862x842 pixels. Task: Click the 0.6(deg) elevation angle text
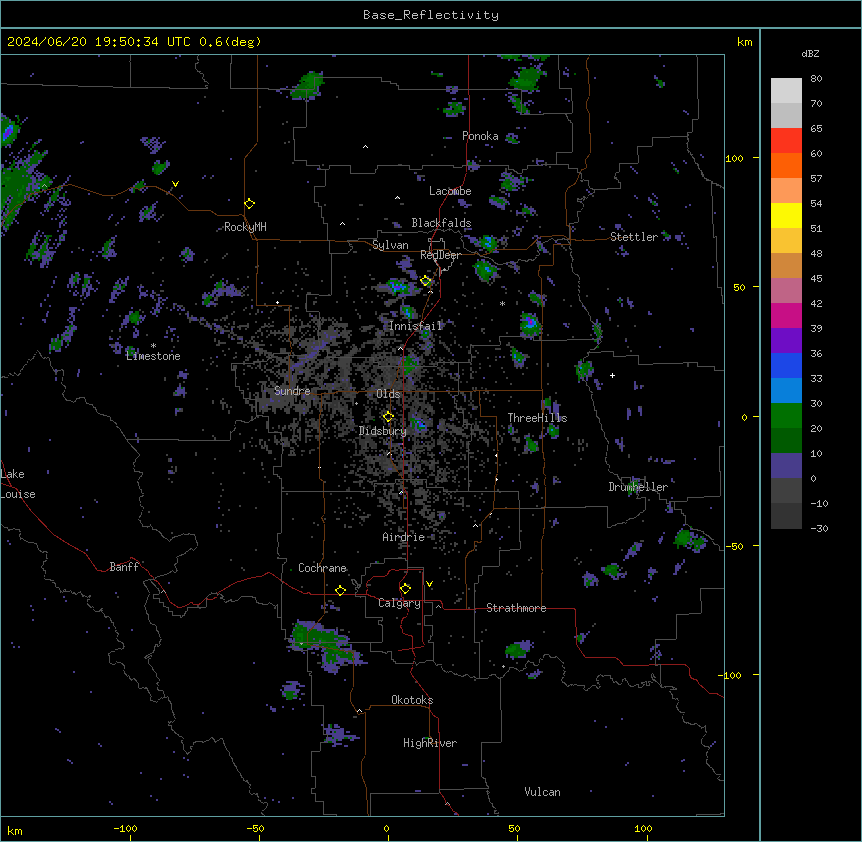[230, 42]
